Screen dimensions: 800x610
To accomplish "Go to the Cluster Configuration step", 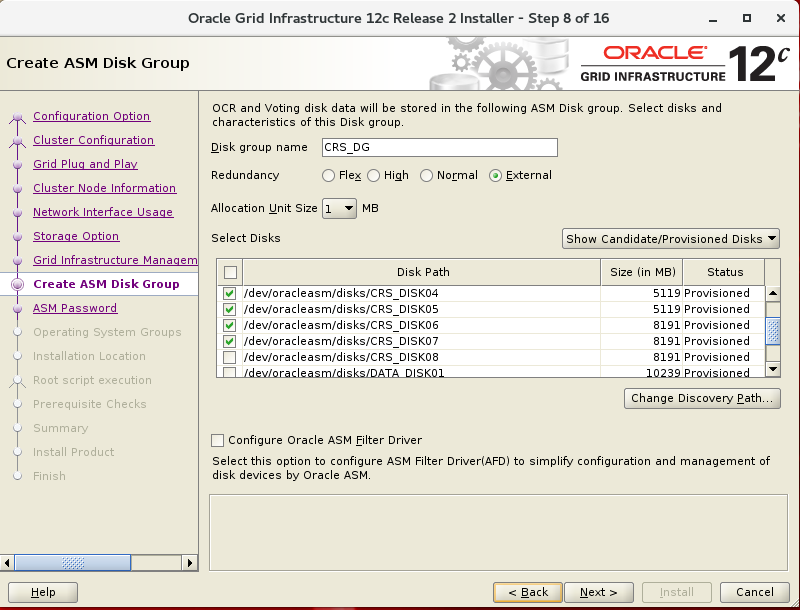I will tap(93, 140).
